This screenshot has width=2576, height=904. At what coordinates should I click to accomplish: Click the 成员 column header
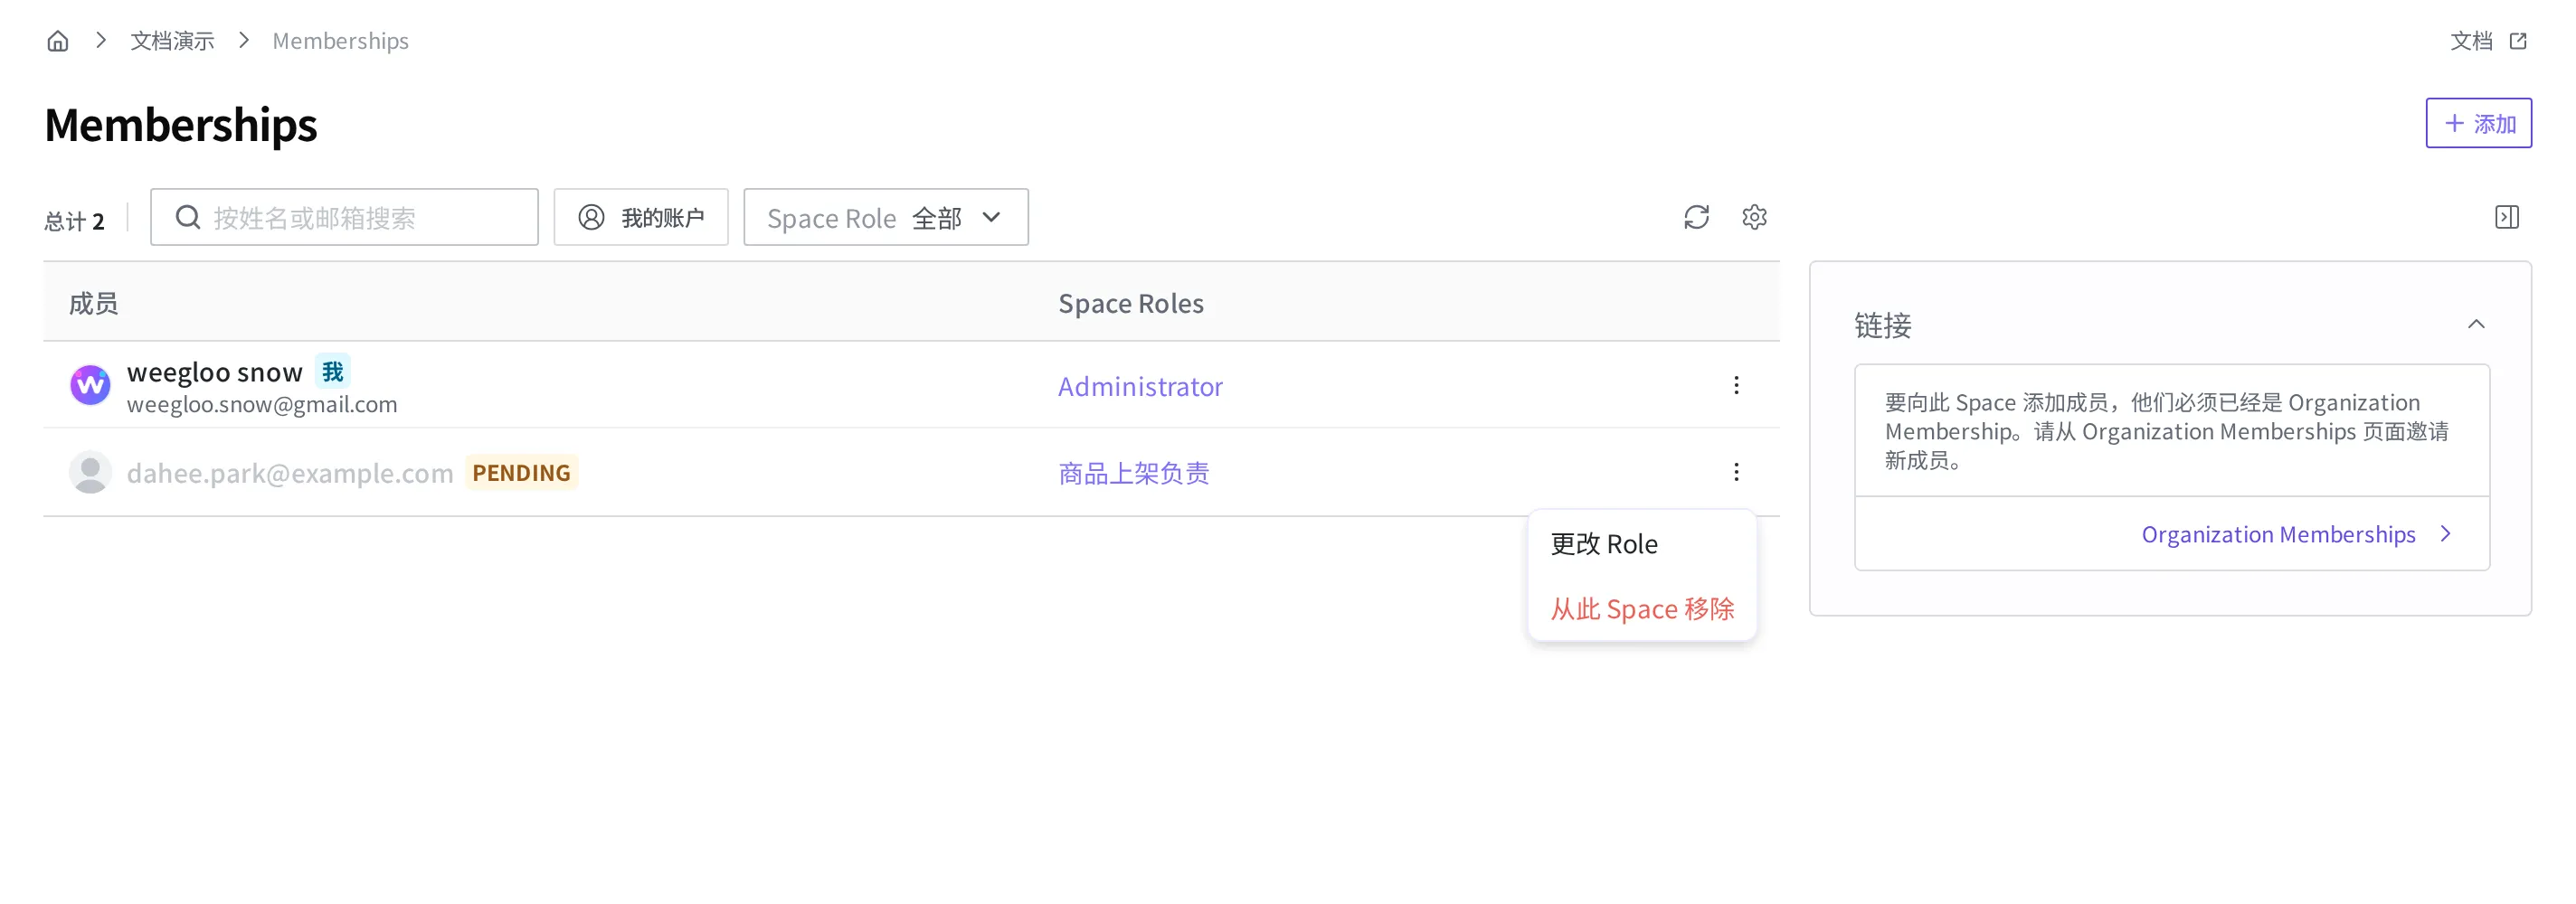click(x=93, y=303)
